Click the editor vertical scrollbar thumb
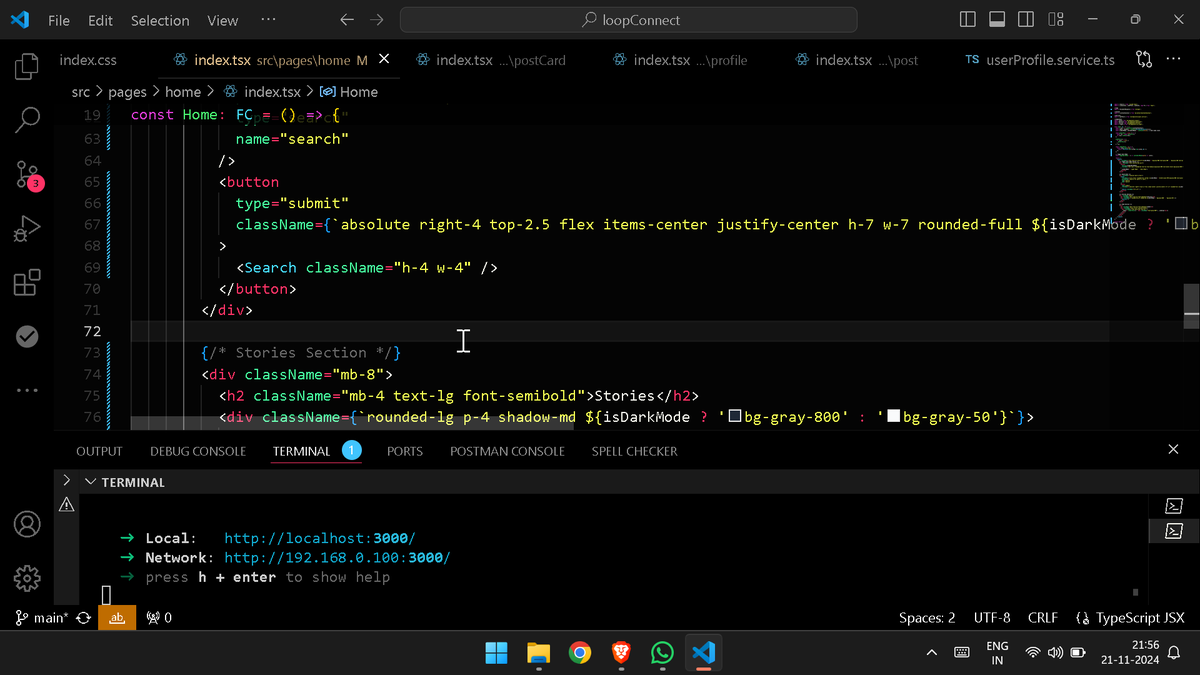1200x675 pixels. click(1191, 306)
